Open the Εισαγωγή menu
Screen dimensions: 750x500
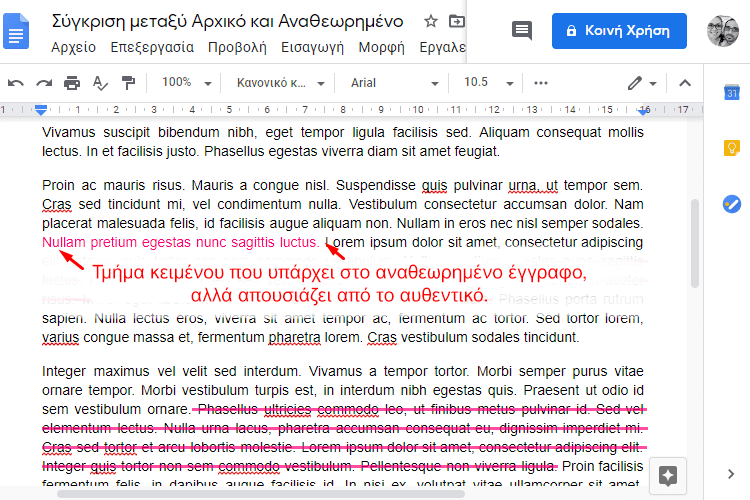(312, 47)
